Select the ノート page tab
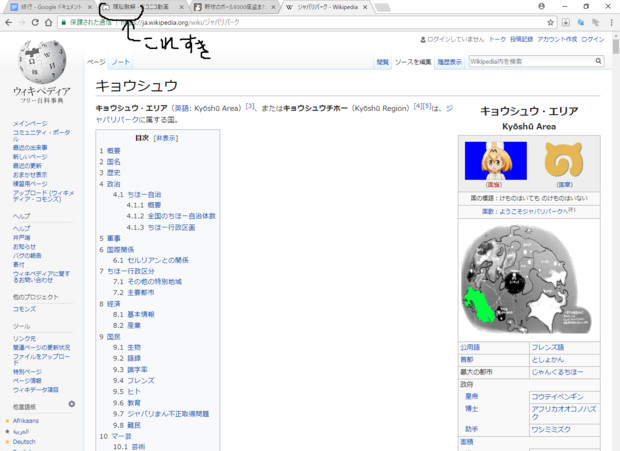The width and height of the screenshot is (620, 451). pos(120,62)
